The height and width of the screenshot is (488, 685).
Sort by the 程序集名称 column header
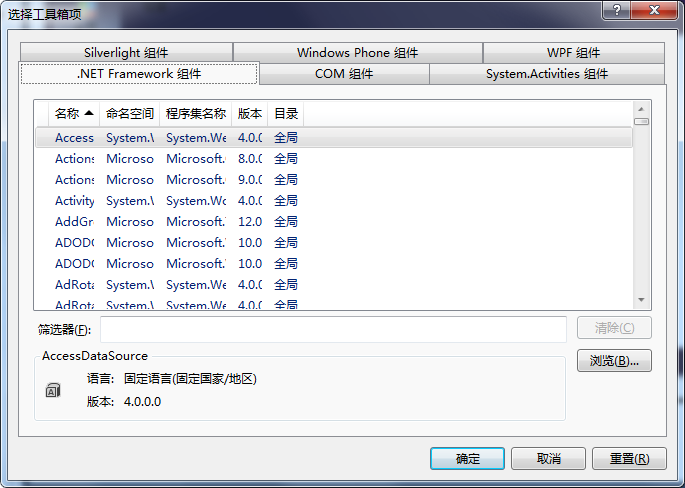(x=196, y=114)
